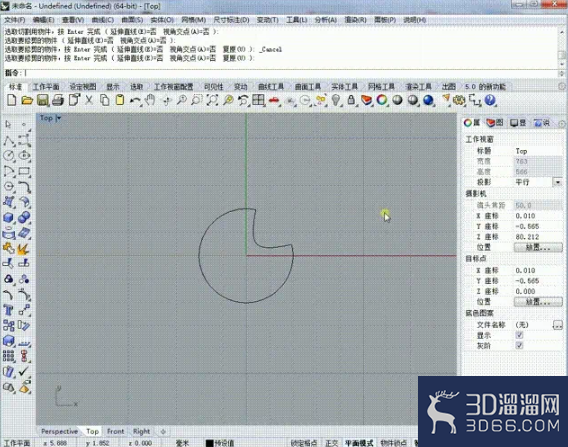Click the 毫米 units status bar entry
568x447 pixels.
pyautogui.click(x=182, y=443)
